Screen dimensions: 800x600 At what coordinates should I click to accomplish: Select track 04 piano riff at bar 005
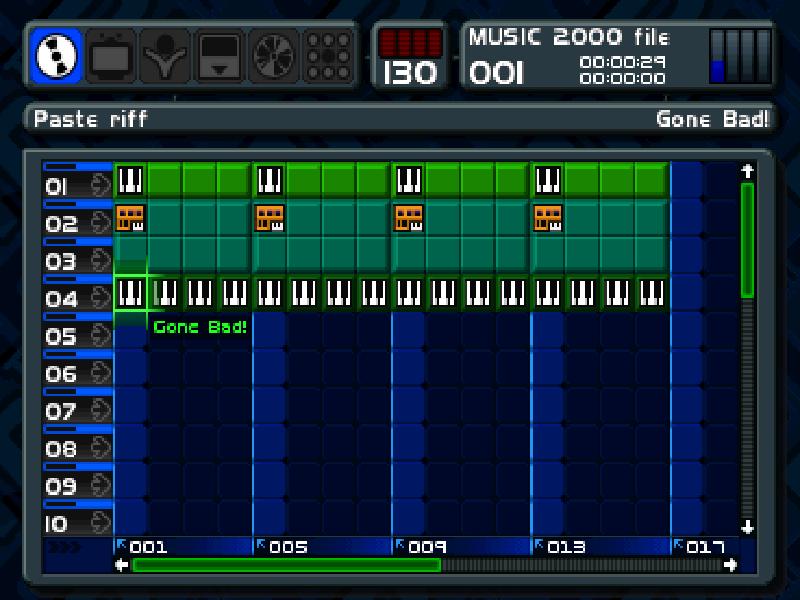pyautogui.click(x=269, y=293)
